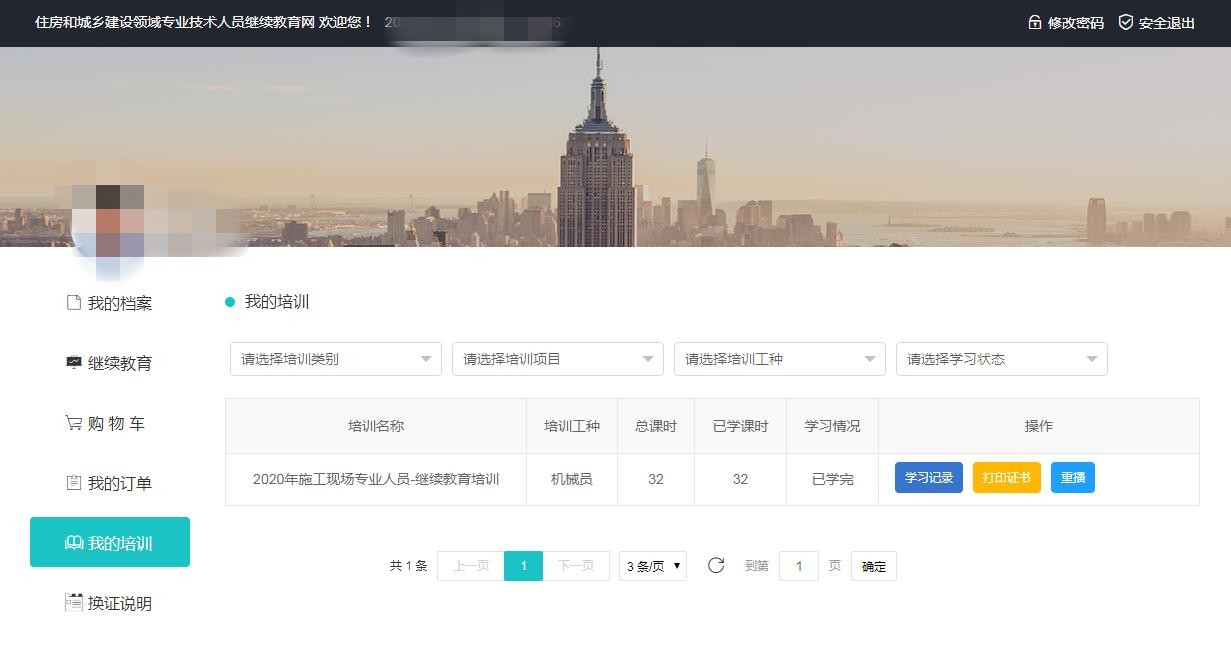Open the 请选择学习状态 dropdown
Screen dimensions: 1231x665
click(1002, 359)
